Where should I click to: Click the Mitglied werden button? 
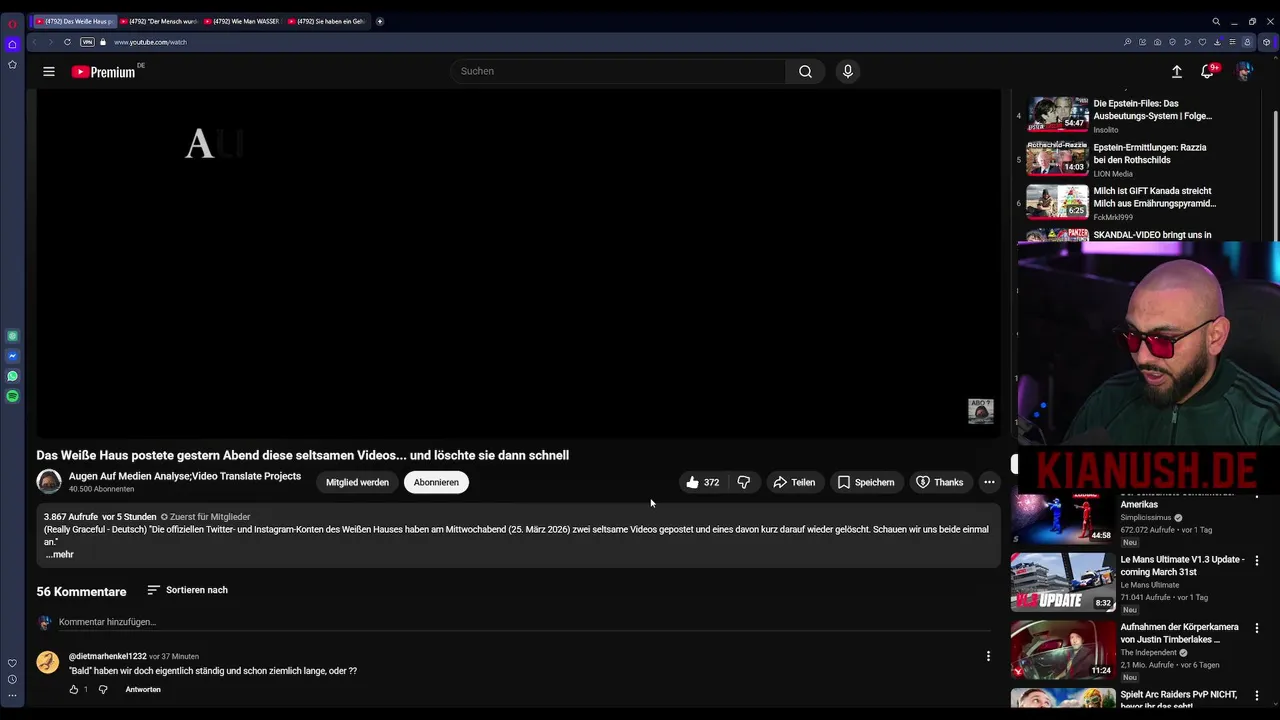[357, 482]
